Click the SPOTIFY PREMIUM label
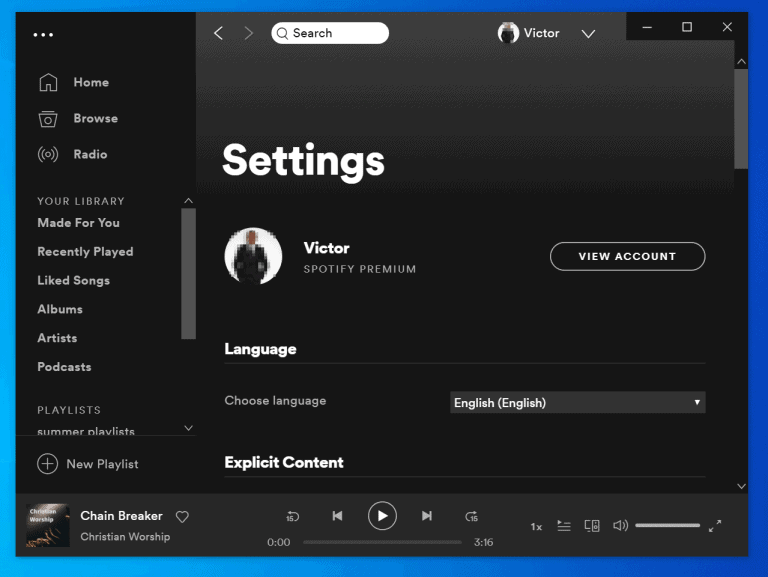The width and height of the screenshot is (768, 577). click(360, 269)
